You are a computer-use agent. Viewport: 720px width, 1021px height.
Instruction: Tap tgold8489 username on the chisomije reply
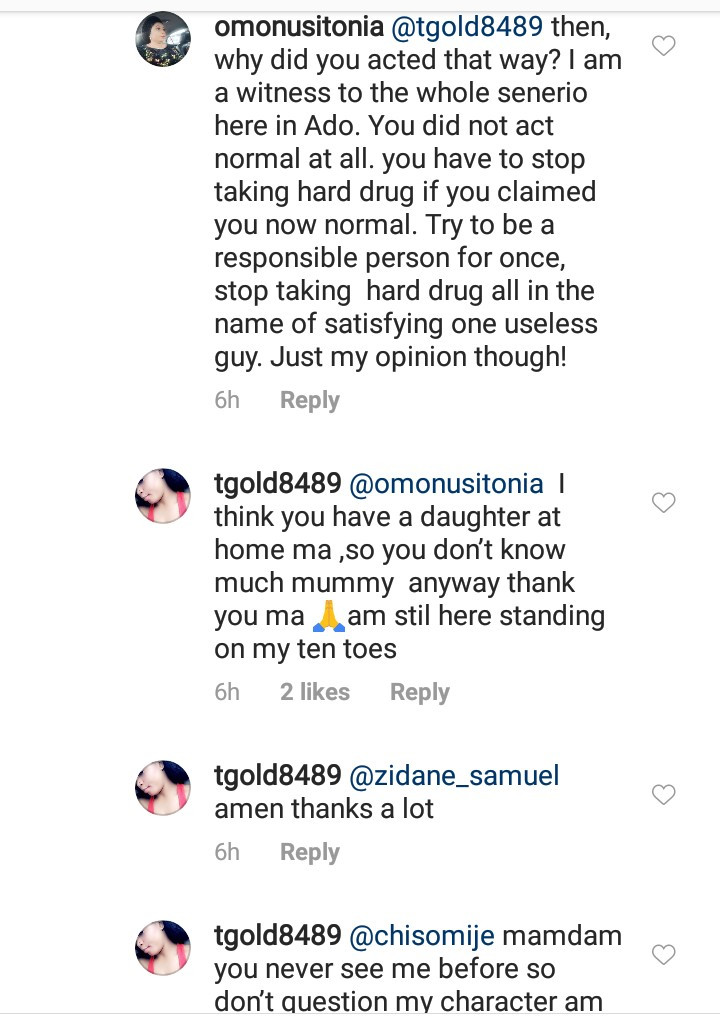coord(277,936)
